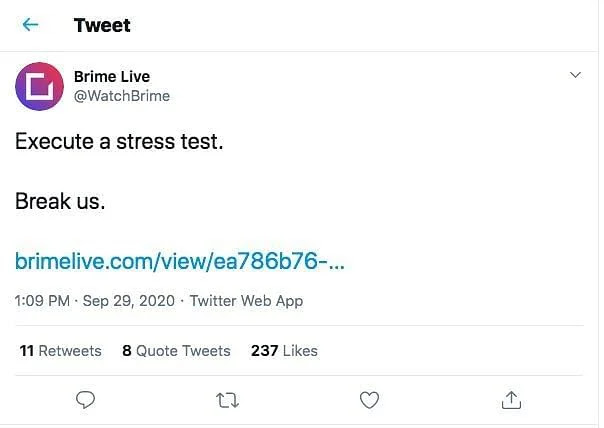The width and height of the screenshot is (604, 428).
Task: Click the Tweet header title
Action: [102, 25]
